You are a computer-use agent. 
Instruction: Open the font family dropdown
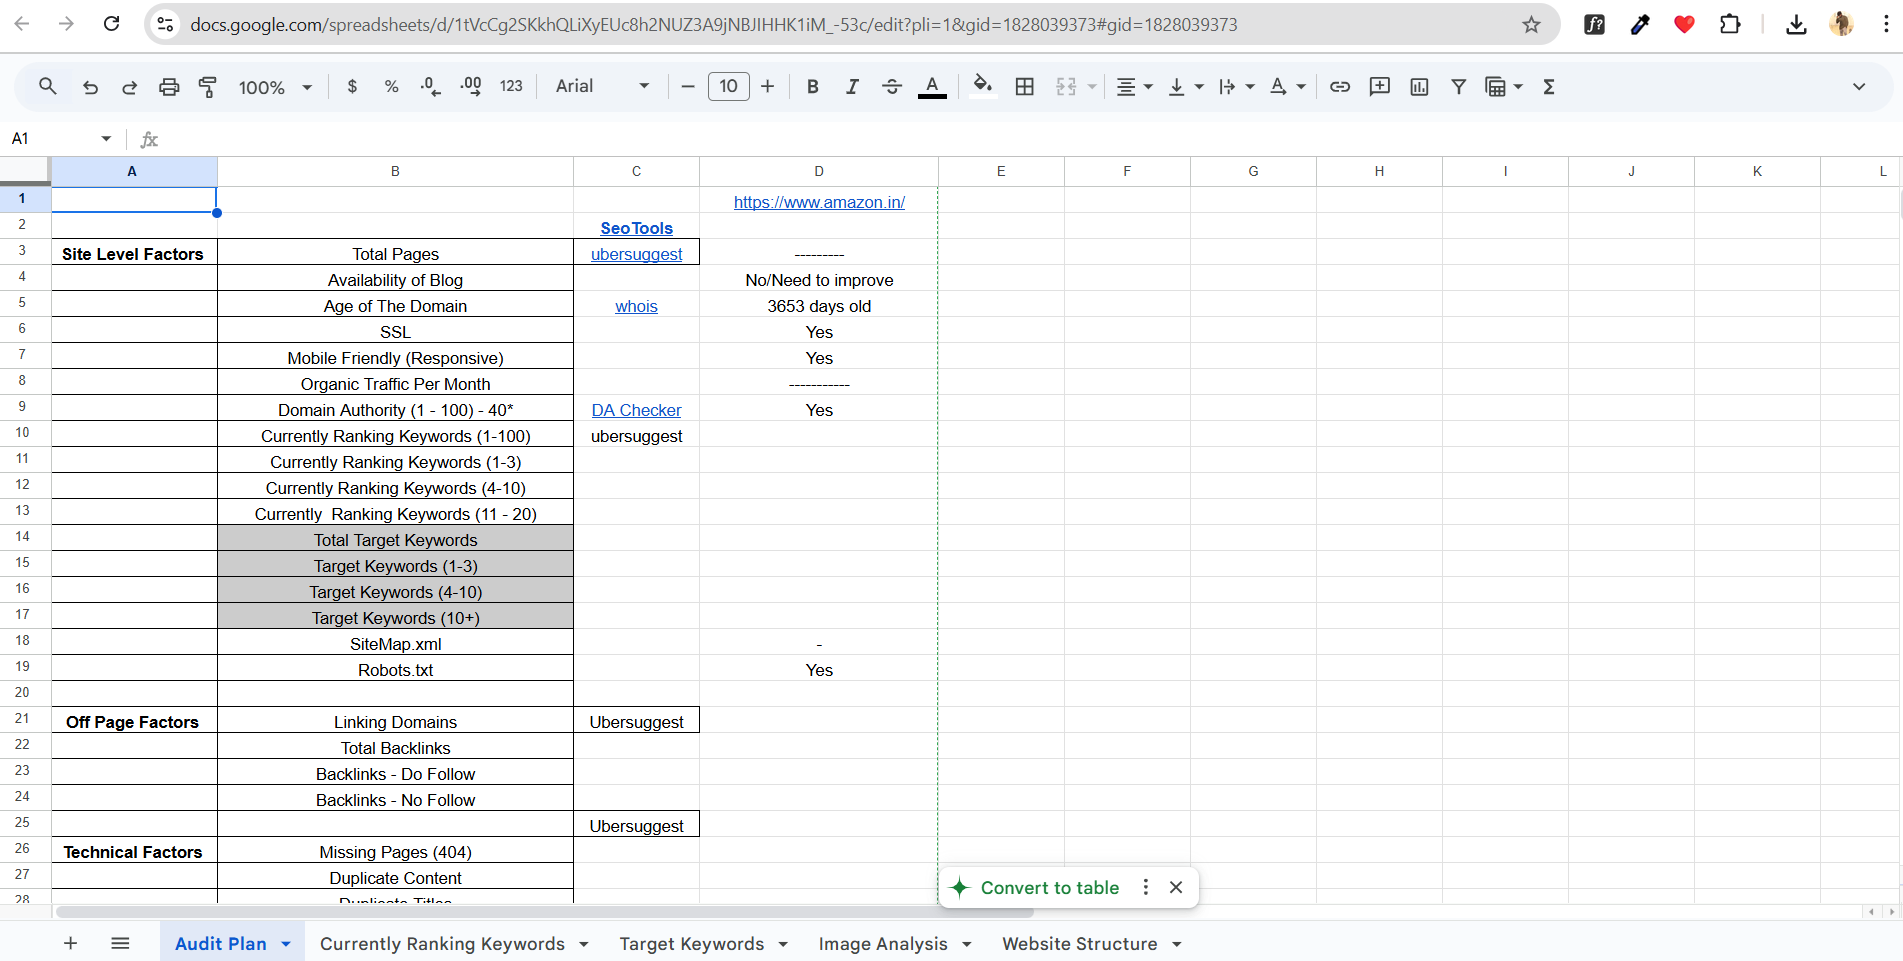coord(600,86)
